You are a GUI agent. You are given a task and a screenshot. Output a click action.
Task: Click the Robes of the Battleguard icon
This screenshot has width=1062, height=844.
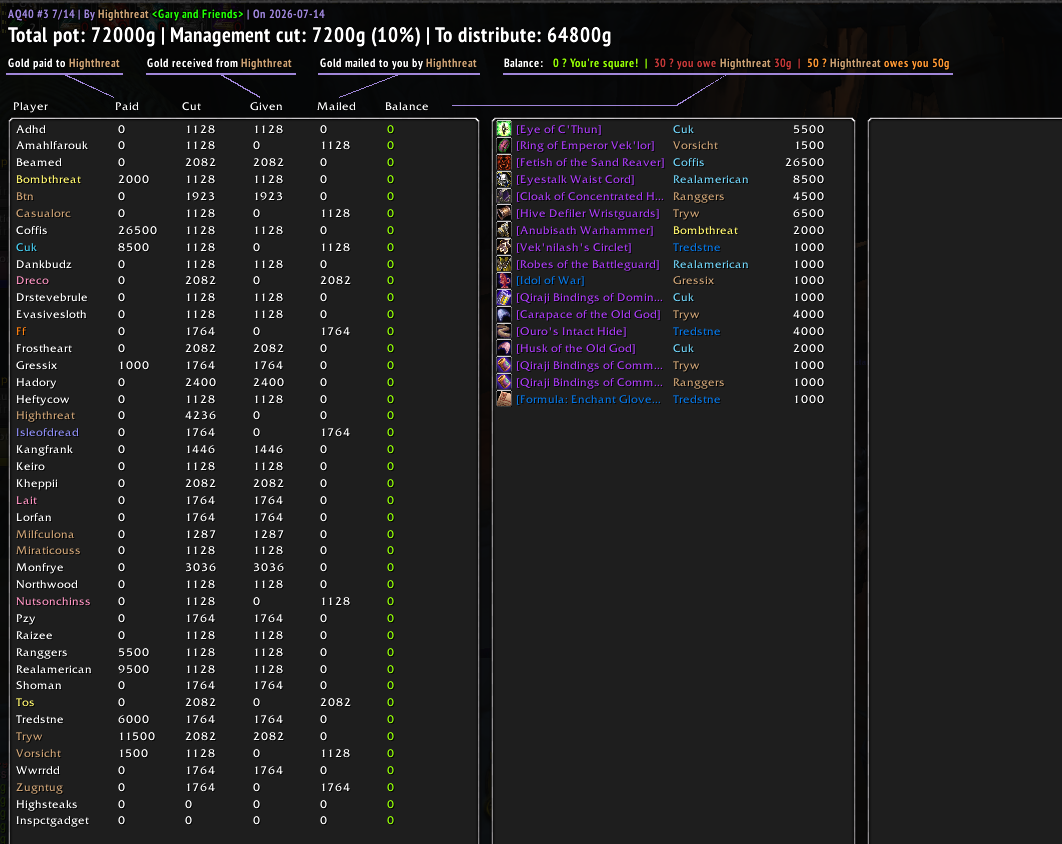(x=504, y=264)
